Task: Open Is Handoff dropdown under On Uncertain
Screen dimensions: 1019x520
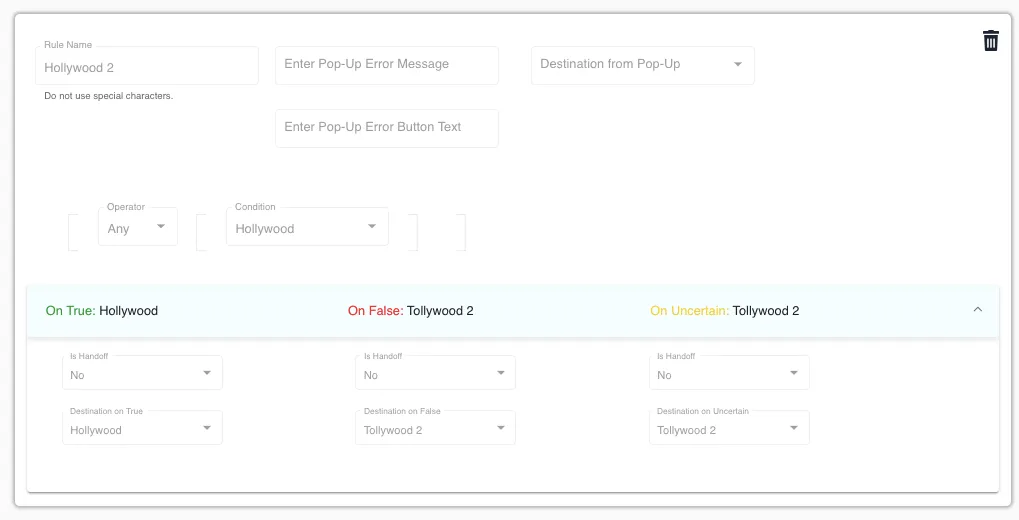Action: pos(729,373)
